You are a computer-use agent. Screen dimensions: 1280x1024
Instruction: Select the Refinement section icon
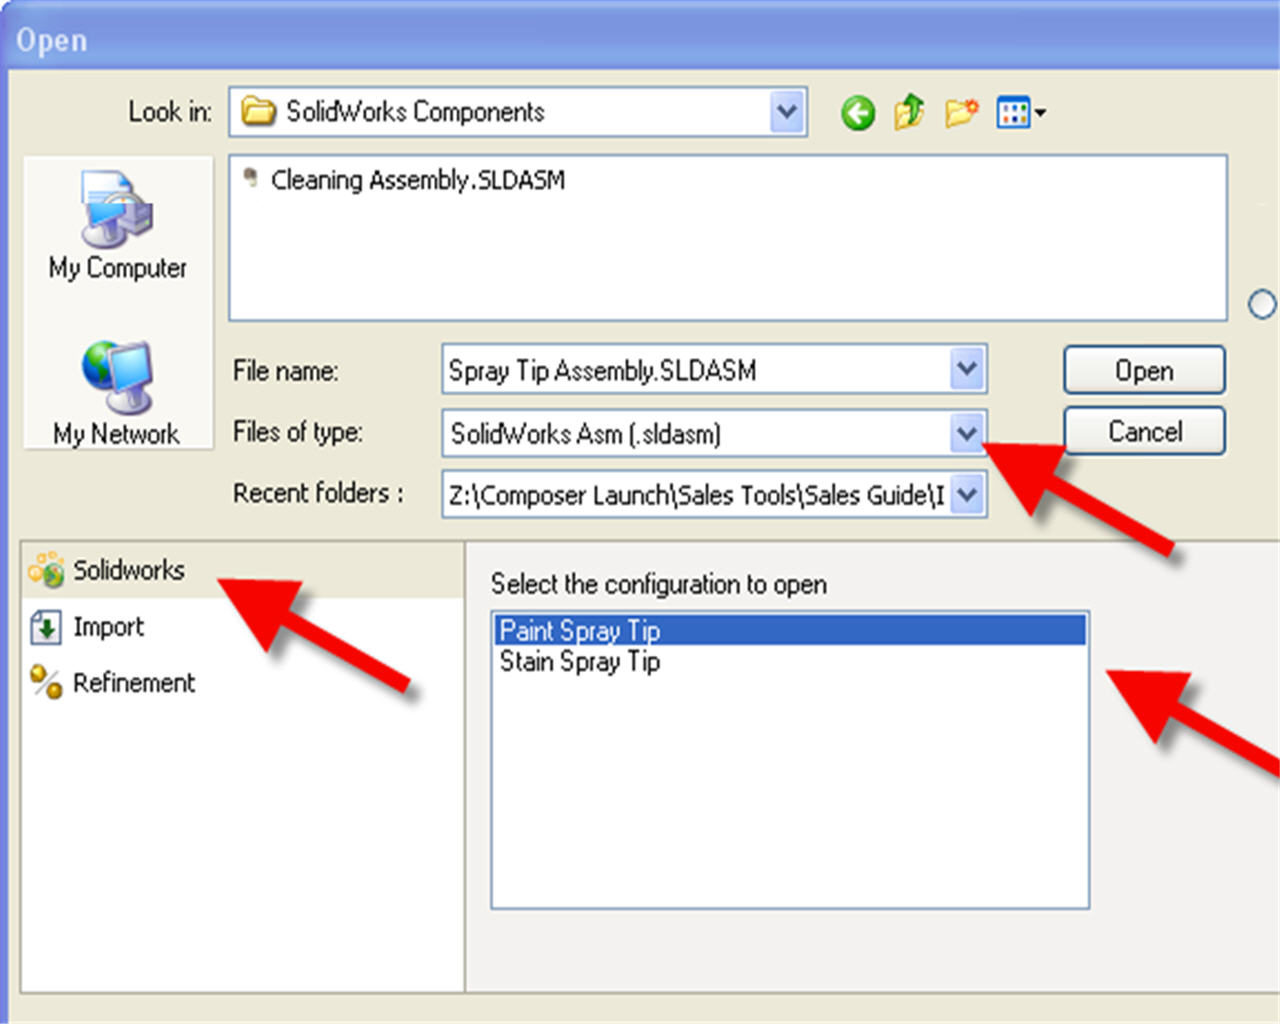click(46, 682)
